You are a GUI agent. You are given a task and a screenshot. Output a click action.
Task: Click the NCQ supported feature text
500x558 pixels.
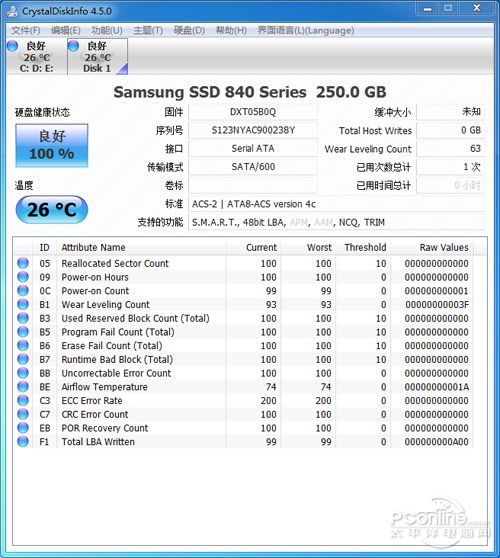click(x=348, y=222)
